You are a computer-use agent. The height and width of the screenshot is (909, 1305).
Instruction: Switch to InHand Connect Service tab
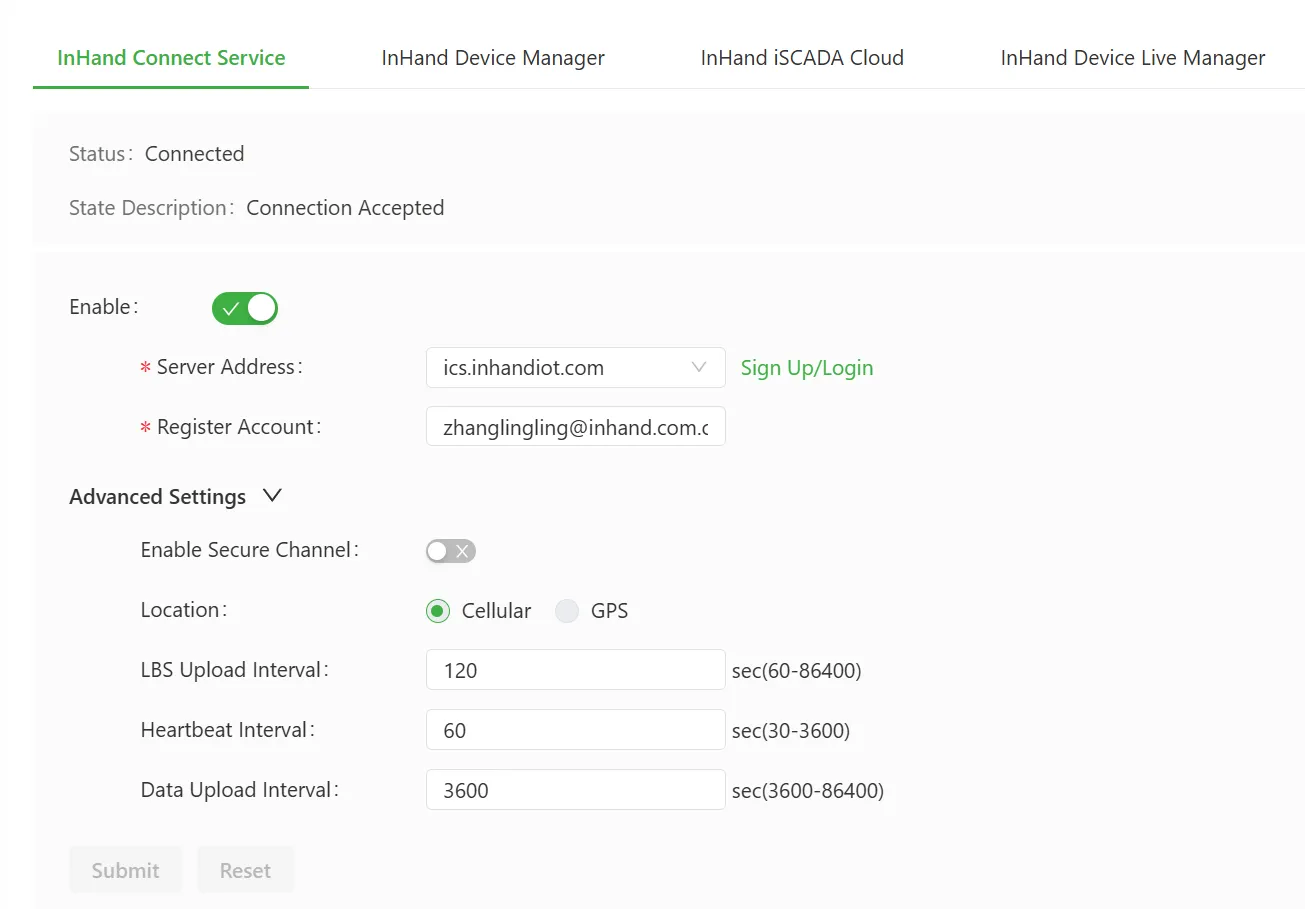click(171, 58)
